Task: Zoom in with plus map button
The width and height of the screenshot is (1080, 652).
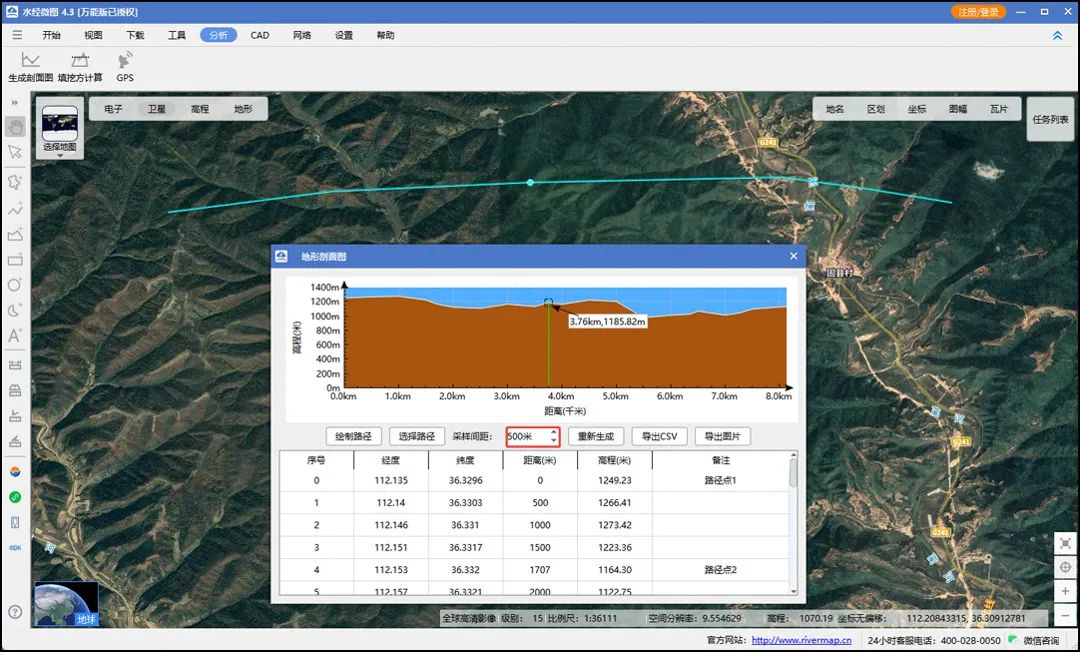Action: 1066,591
